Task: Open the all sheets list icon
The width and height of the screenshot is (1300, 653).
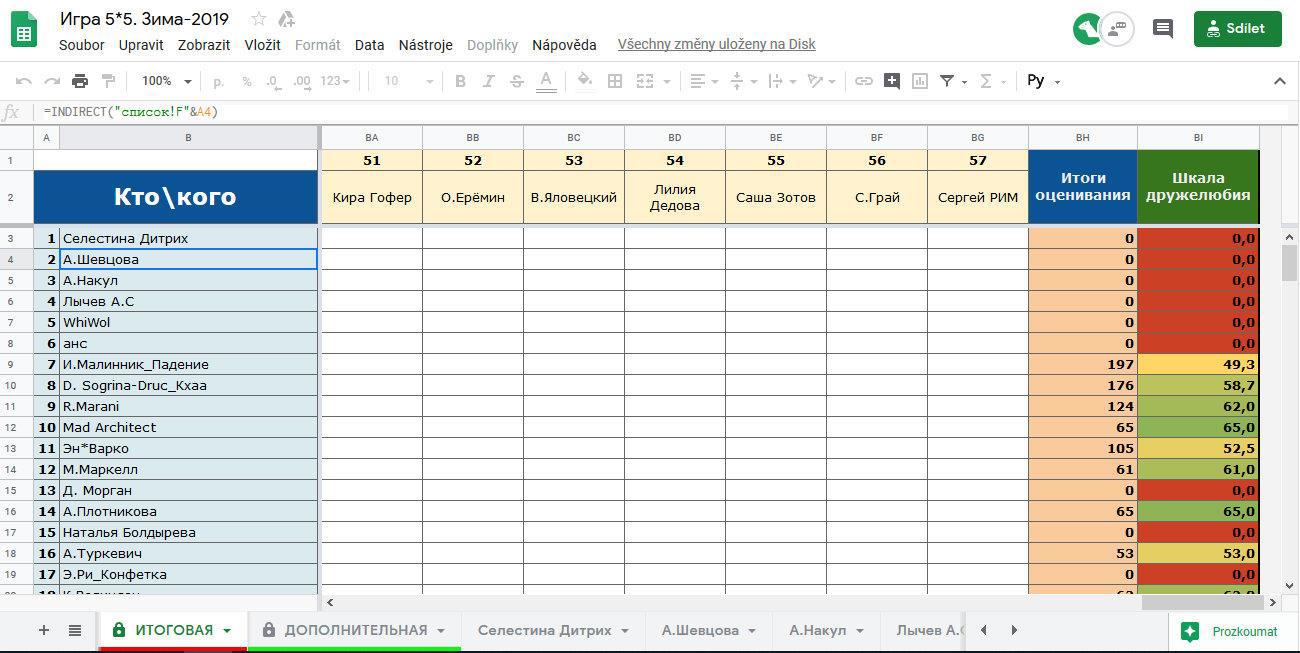Action: pyautogui.click(x=75, y=630)
